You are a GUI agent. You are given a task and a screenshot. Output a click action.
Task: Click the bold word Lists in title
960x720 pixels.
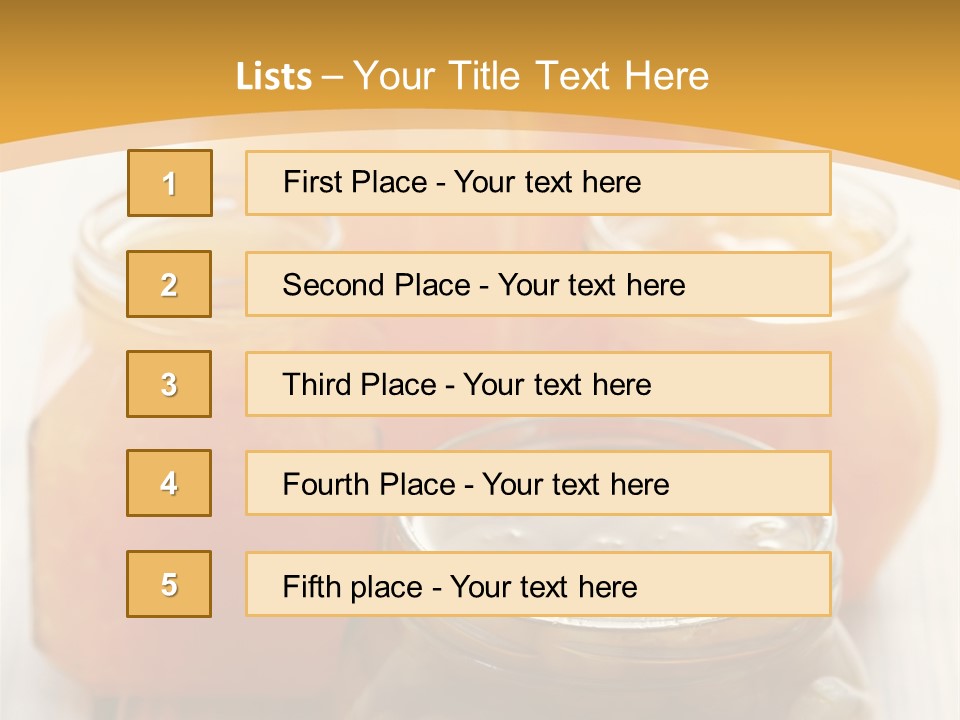274,76
